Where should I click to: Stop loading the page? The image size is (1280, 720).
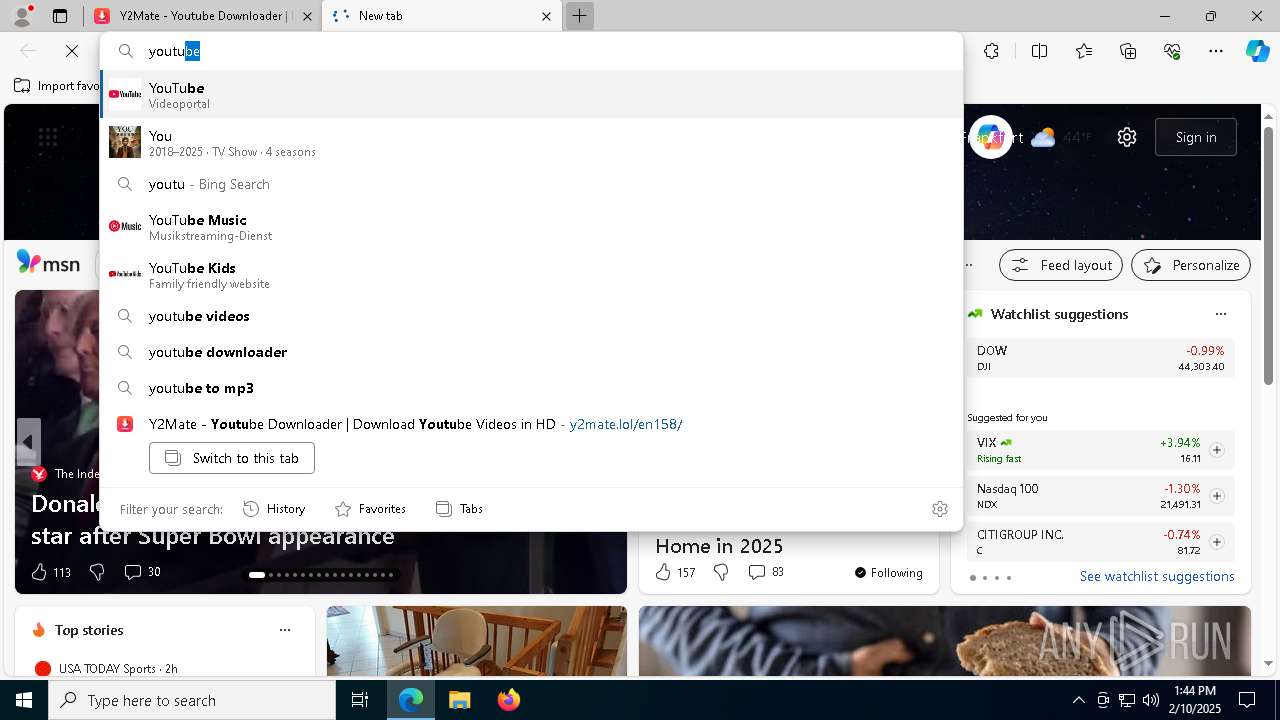(72, 51)
